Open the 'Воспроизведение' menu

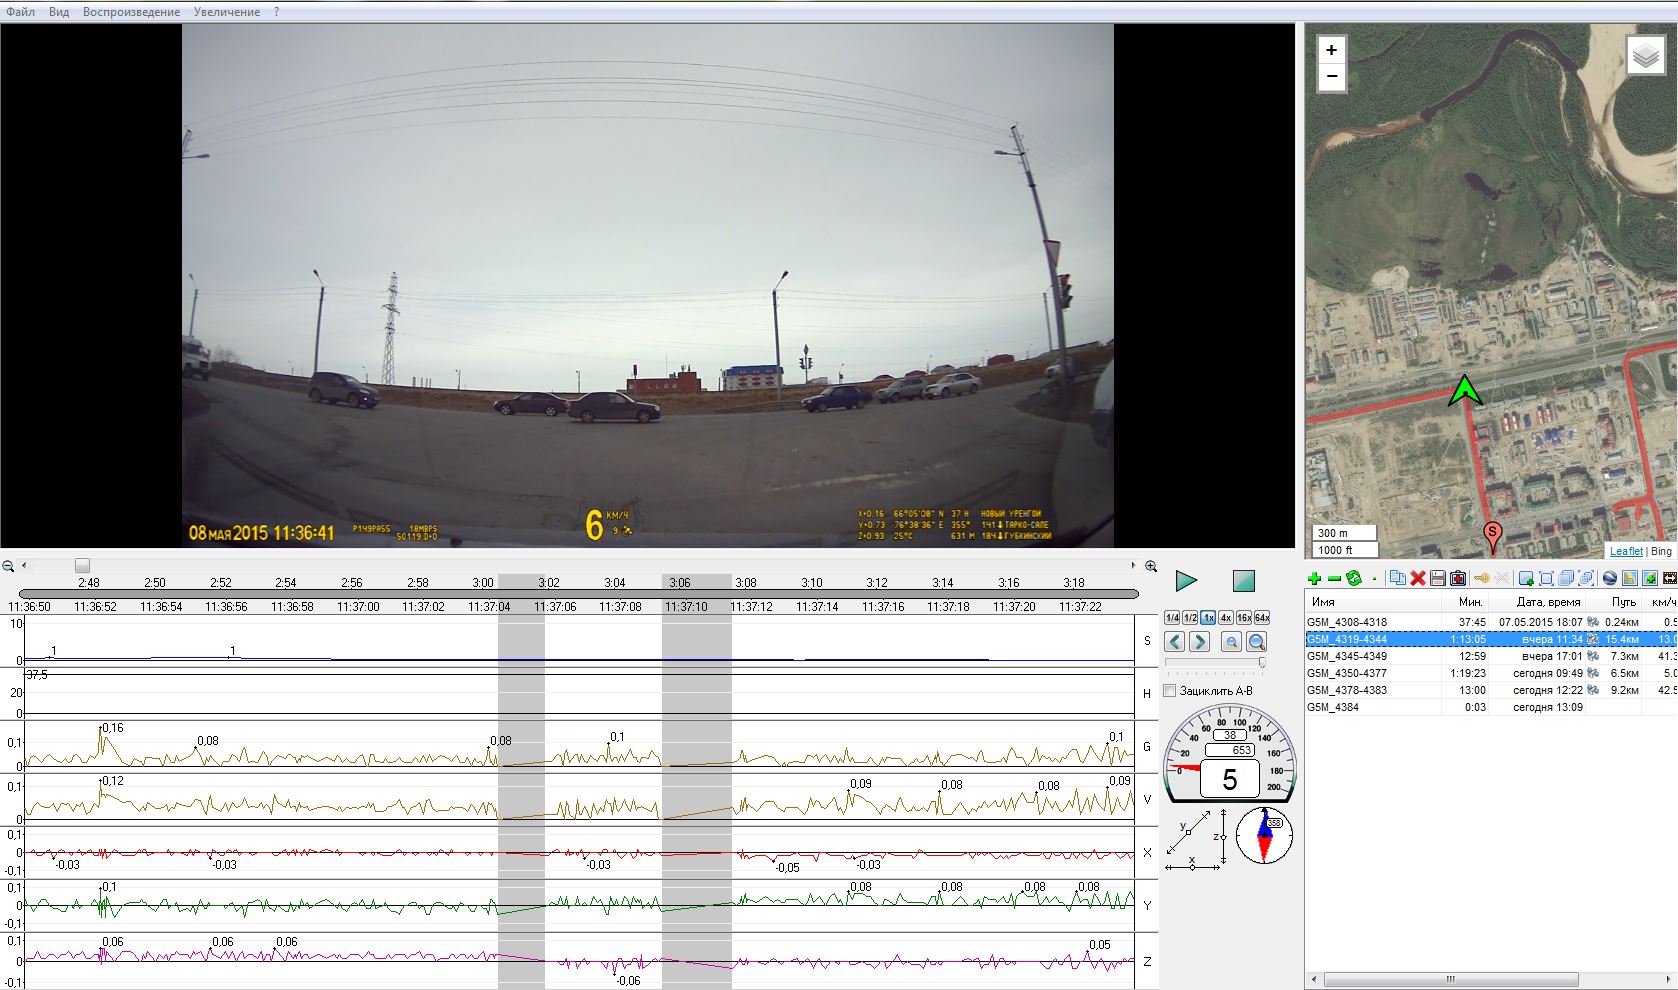(131, 12)
